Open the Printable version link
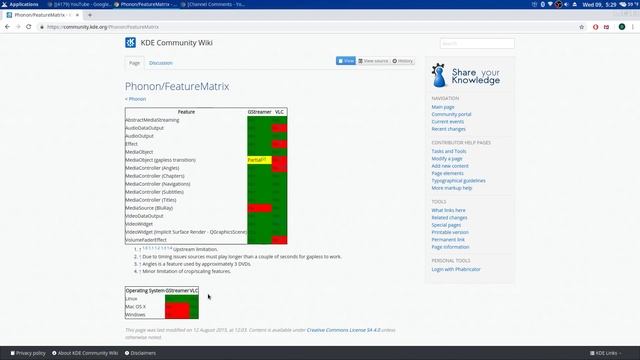Viewport: 640px width, 360px height. coord(450,232)
